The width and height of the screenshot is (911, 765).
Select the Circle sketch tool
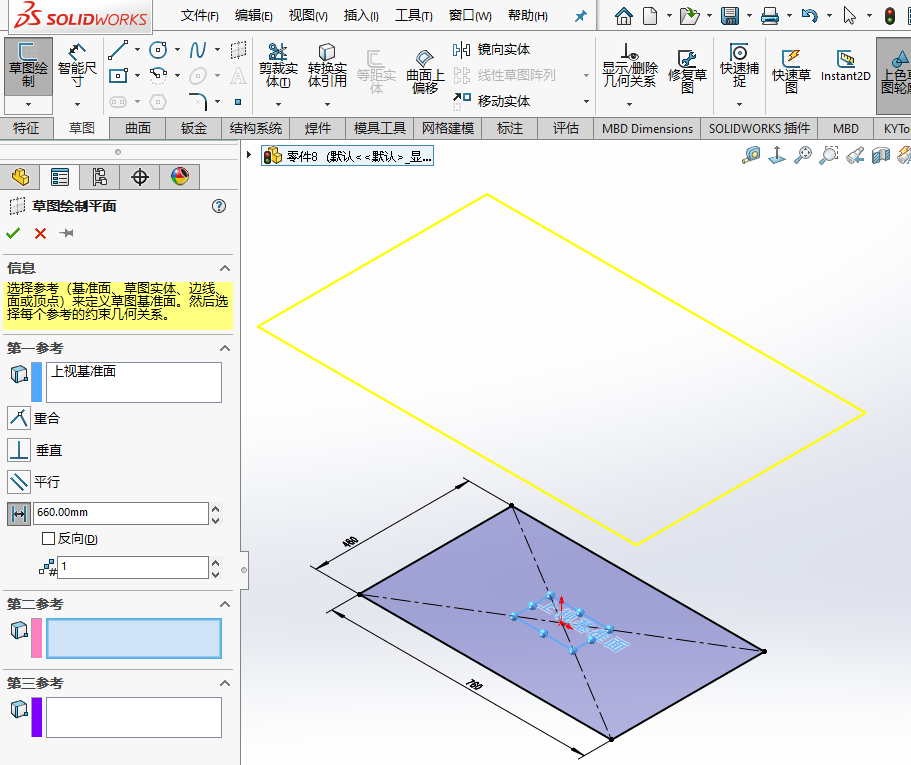(158, 50)
